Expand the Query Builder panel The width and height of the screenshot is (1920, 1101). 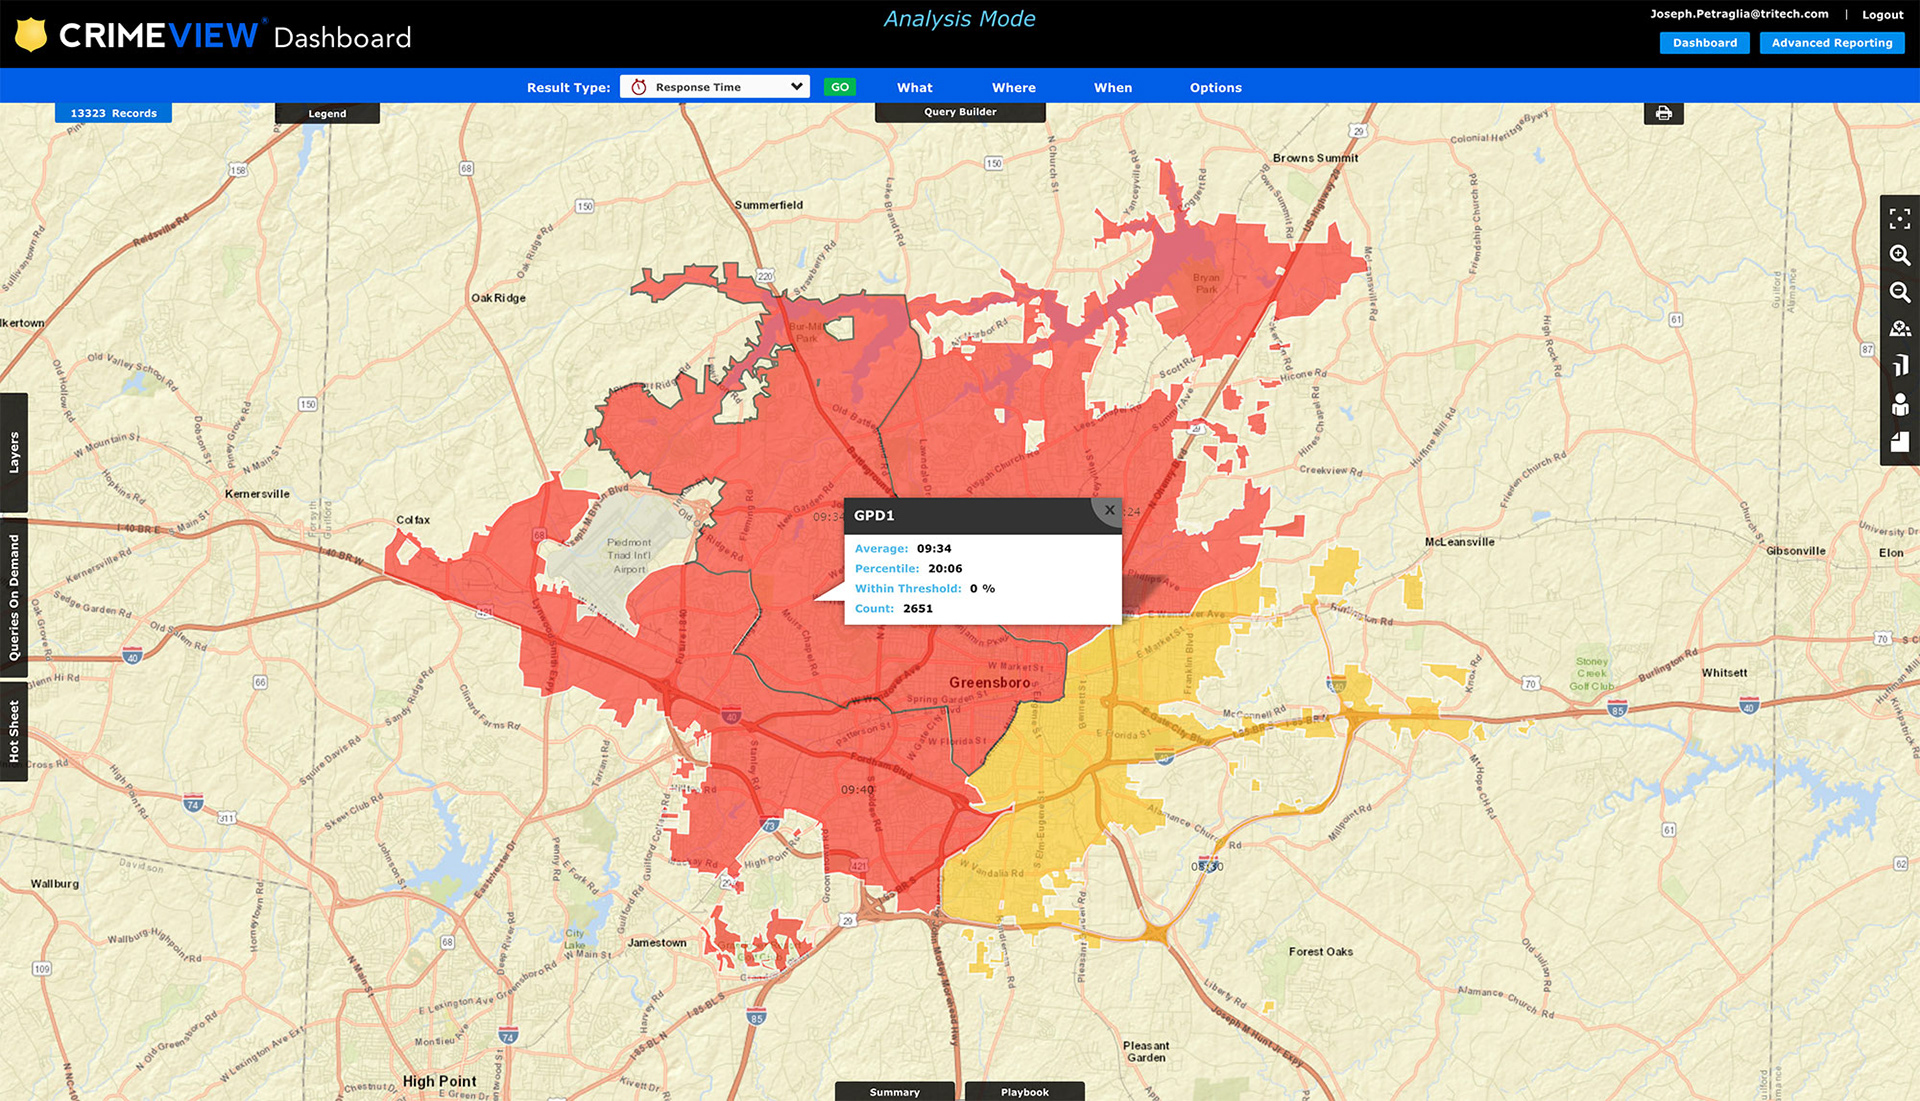(x=959, y=112)
